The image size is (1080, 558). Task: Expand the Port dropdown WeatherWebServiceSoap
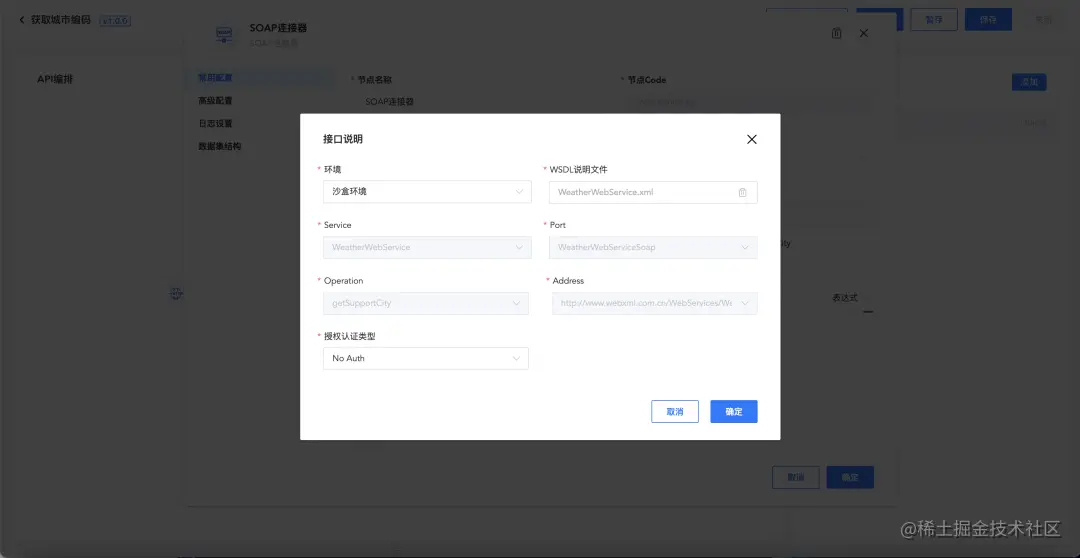tap(653, 247)
